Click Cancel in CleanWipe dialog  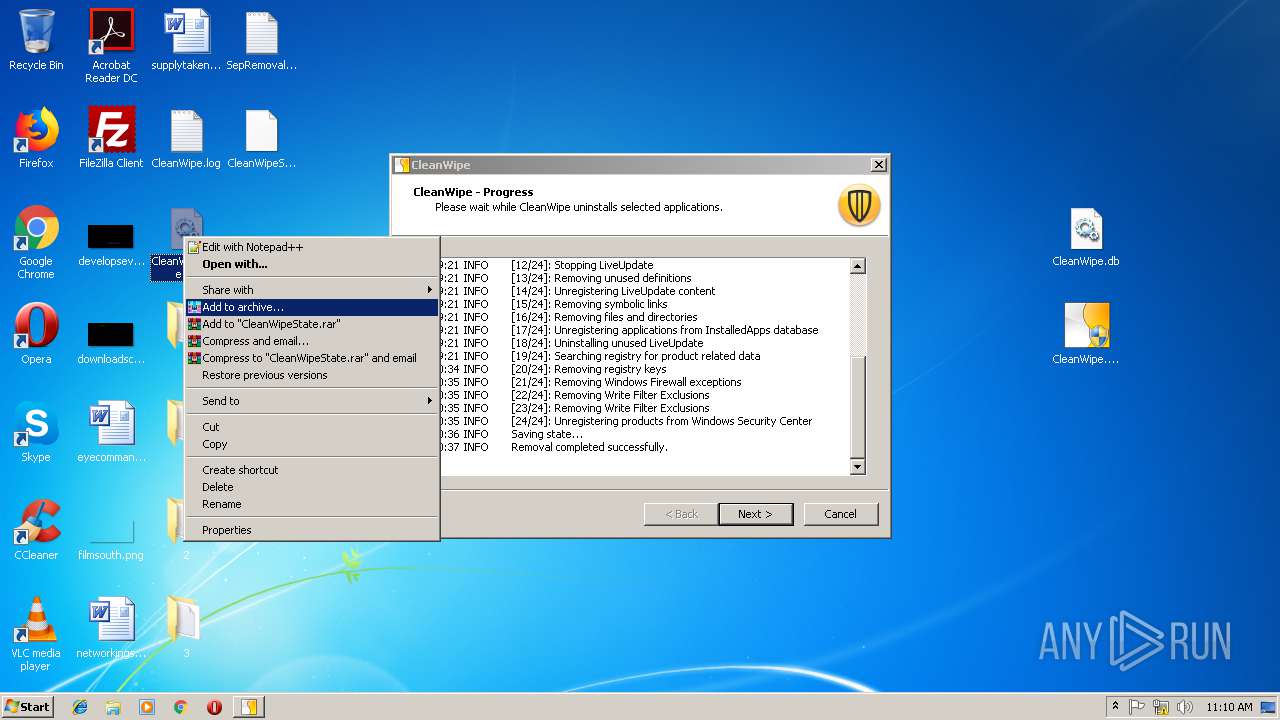(841, 514)
